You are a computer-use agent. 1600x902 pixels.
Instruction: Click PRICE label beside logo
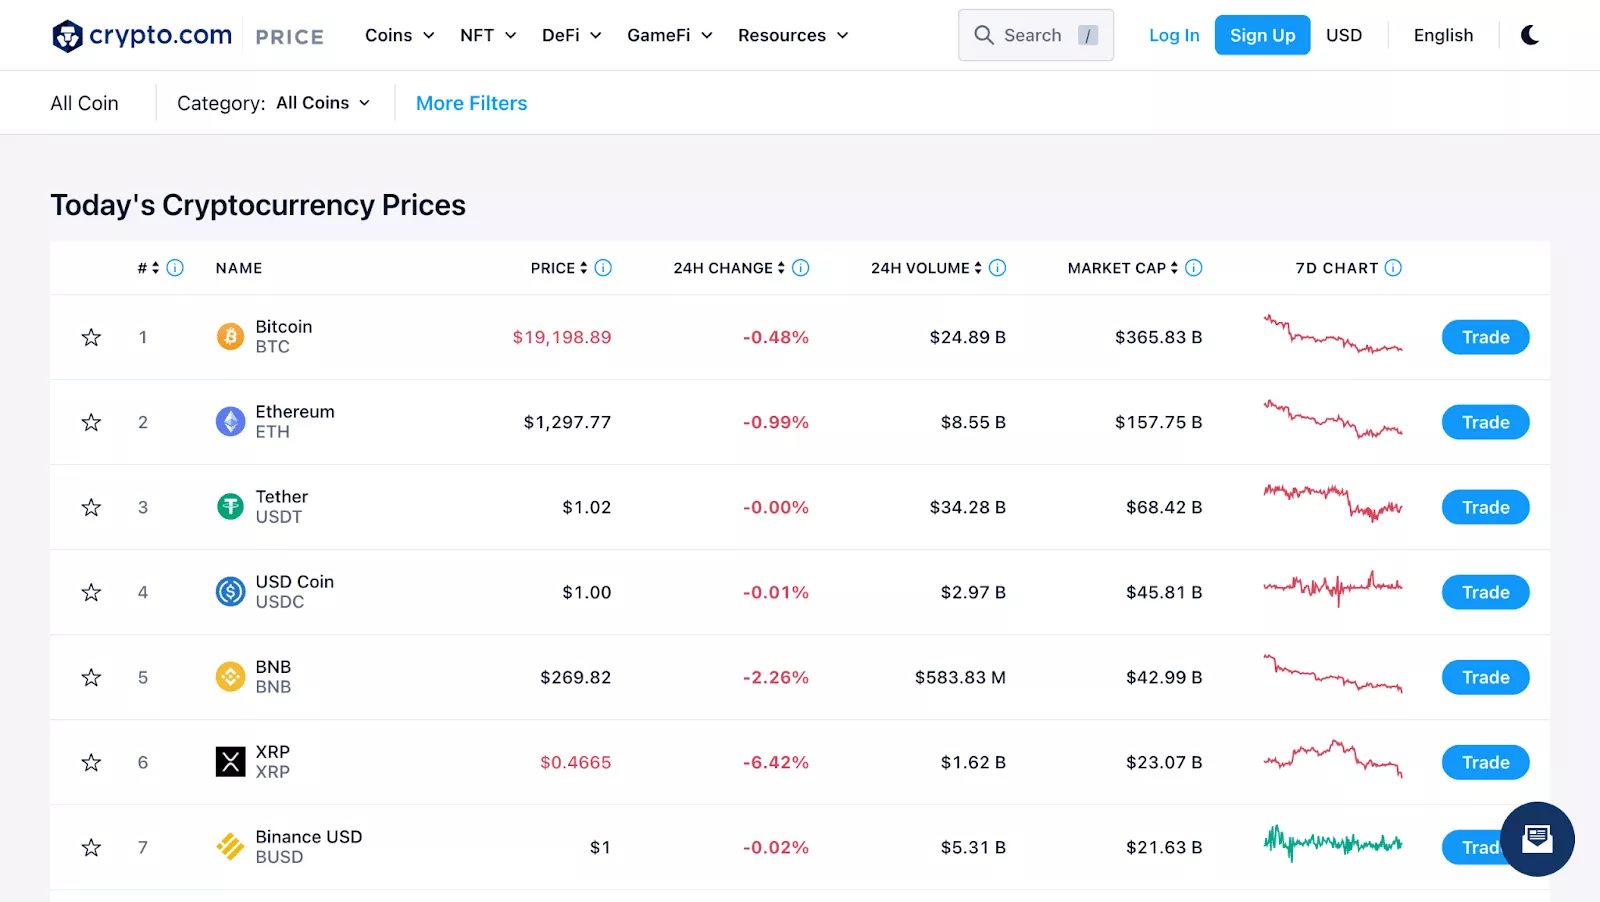289,37
